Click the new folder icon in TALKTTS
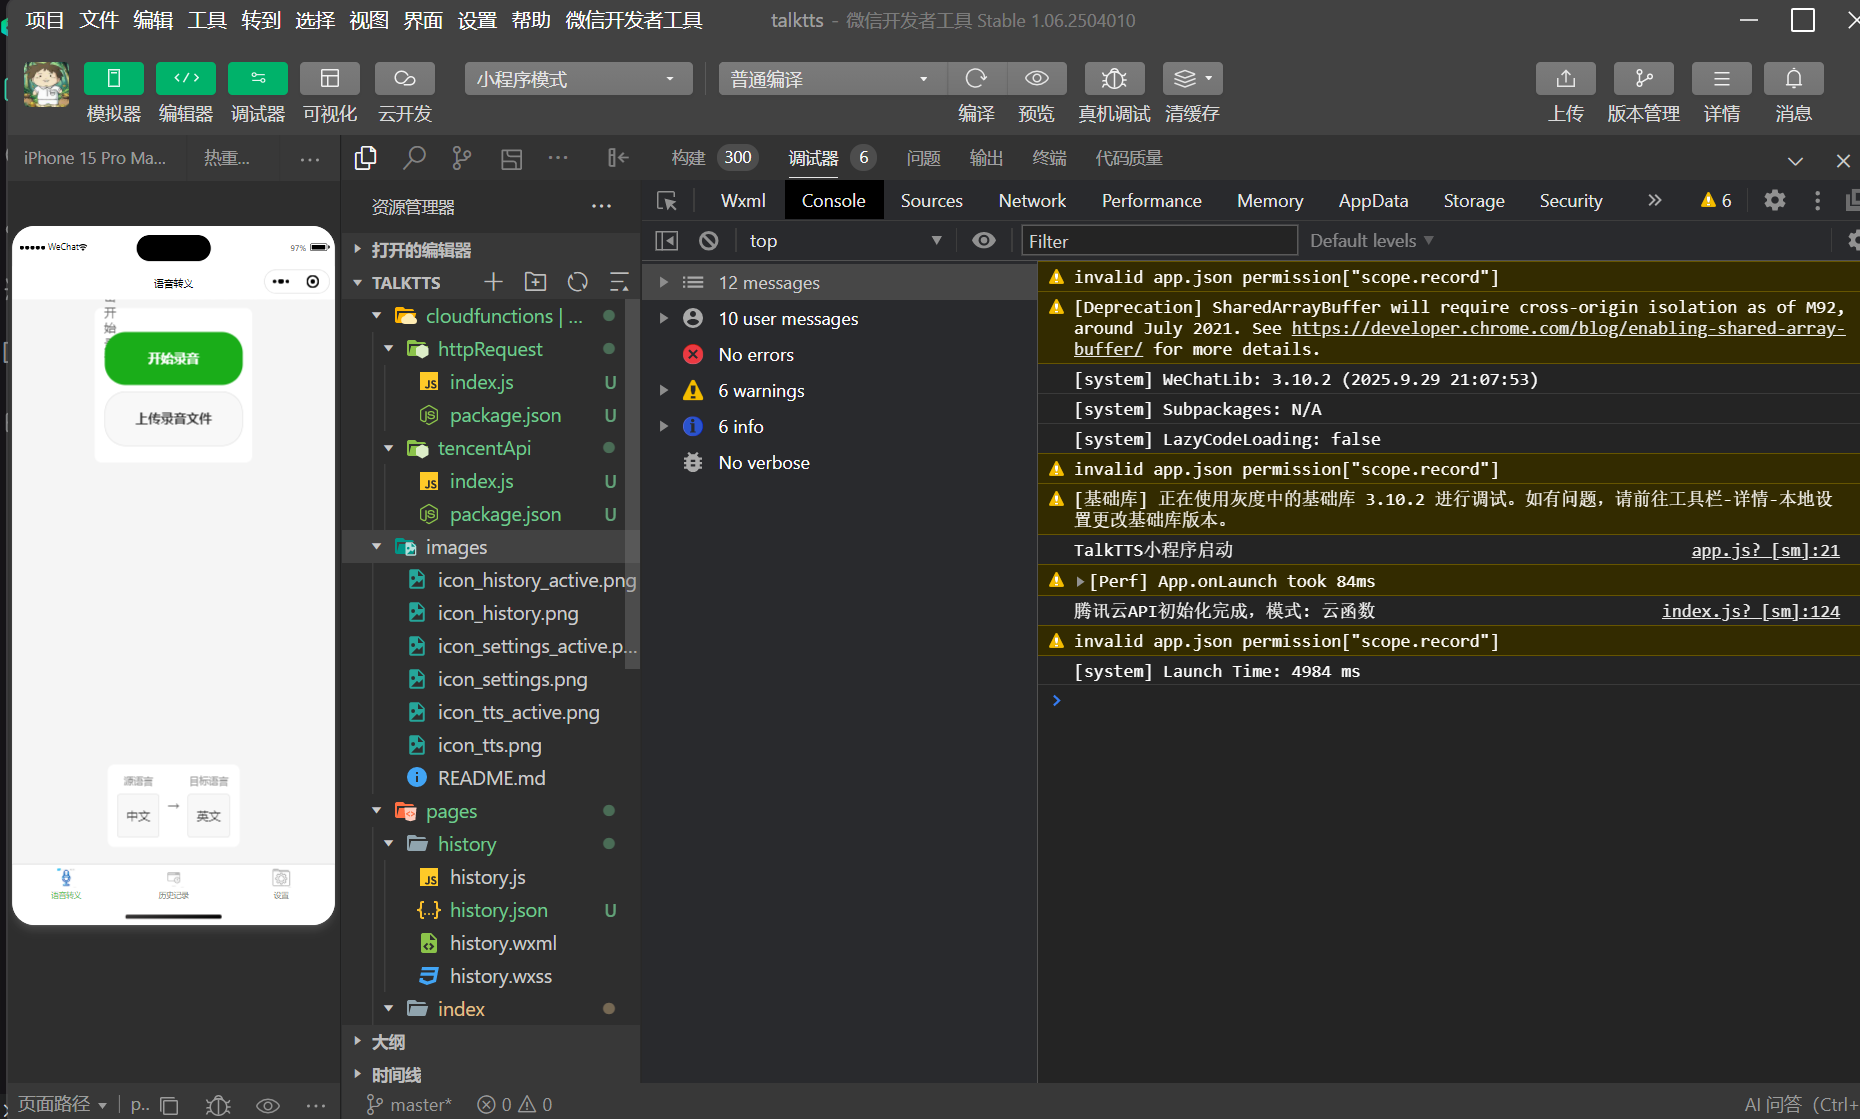Viewport: 1860px width, 1119px height. tap(536, 282)
